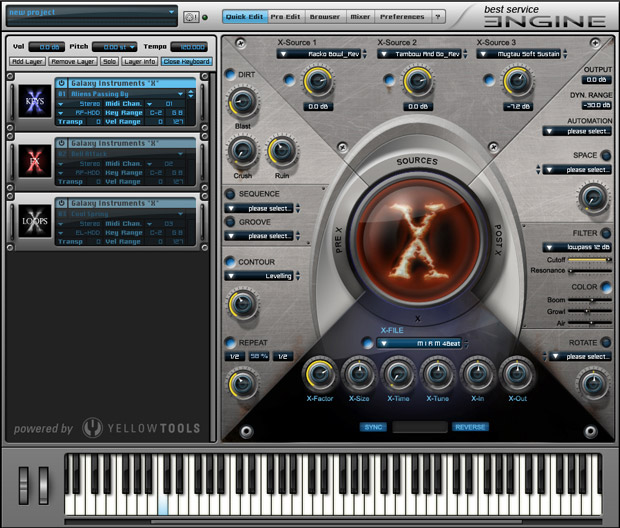Toggle power on second Galaxy Instruments layer

pos(61,143)
